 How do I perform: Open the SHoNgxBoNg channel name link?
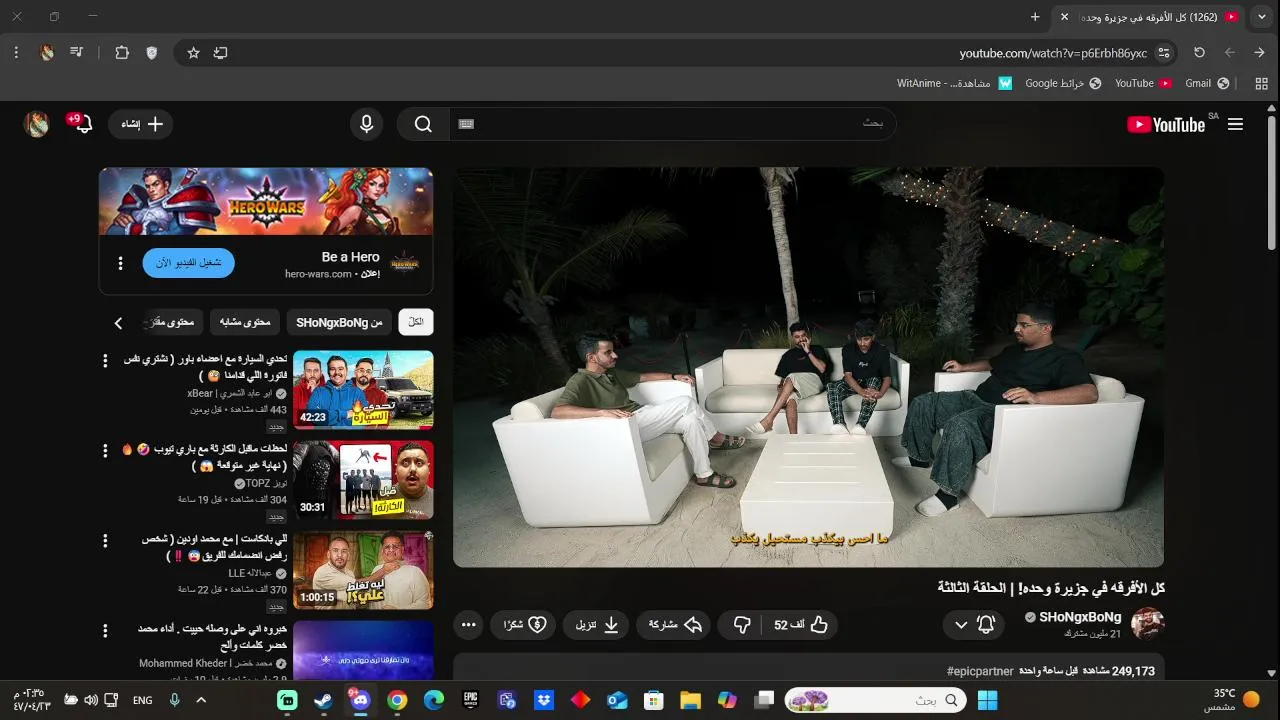point(1080,617)
